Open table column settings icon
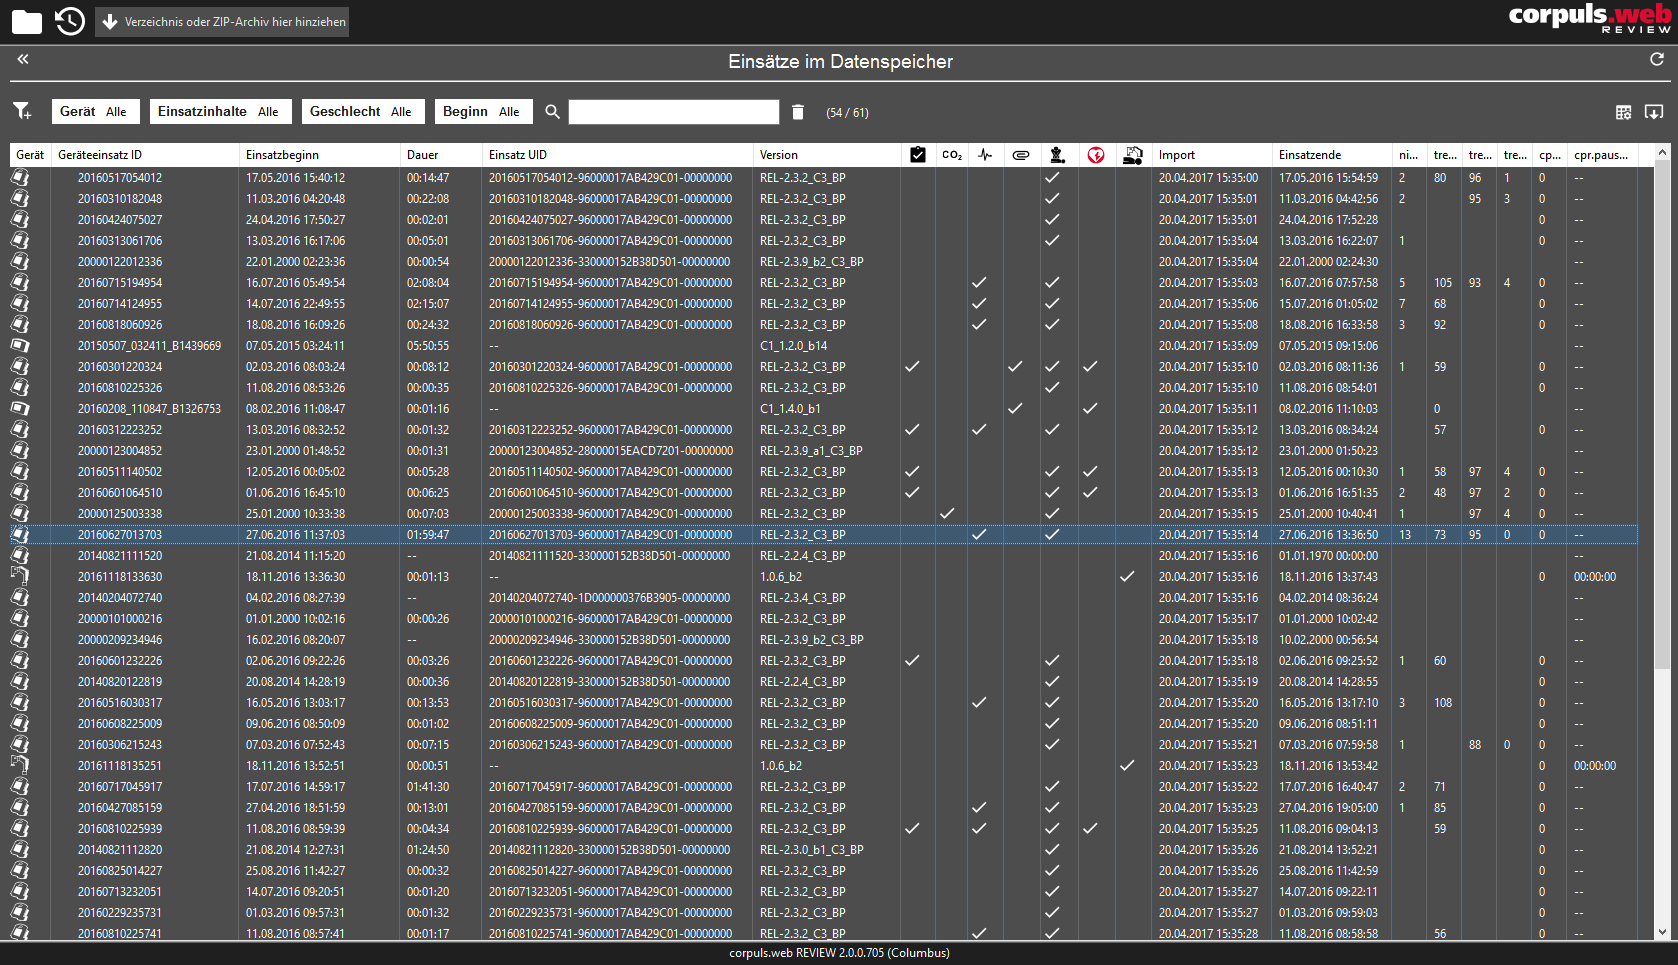Viewport: 1678px width, 965px height. point(1624,112)
